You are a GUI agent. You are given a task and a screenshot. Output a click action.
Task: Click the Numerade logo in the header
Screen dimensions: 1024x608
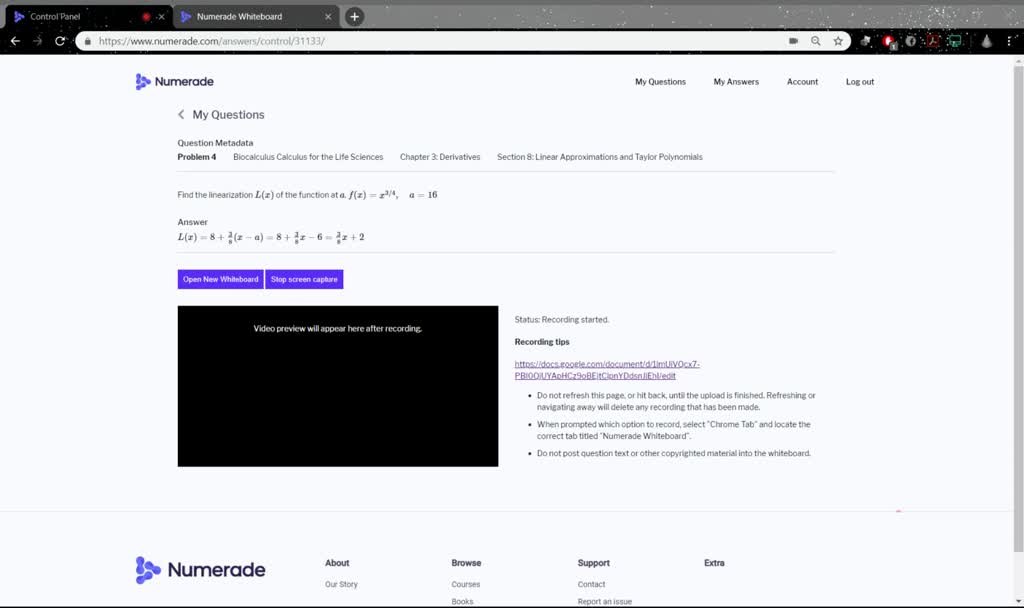[174, 81]
